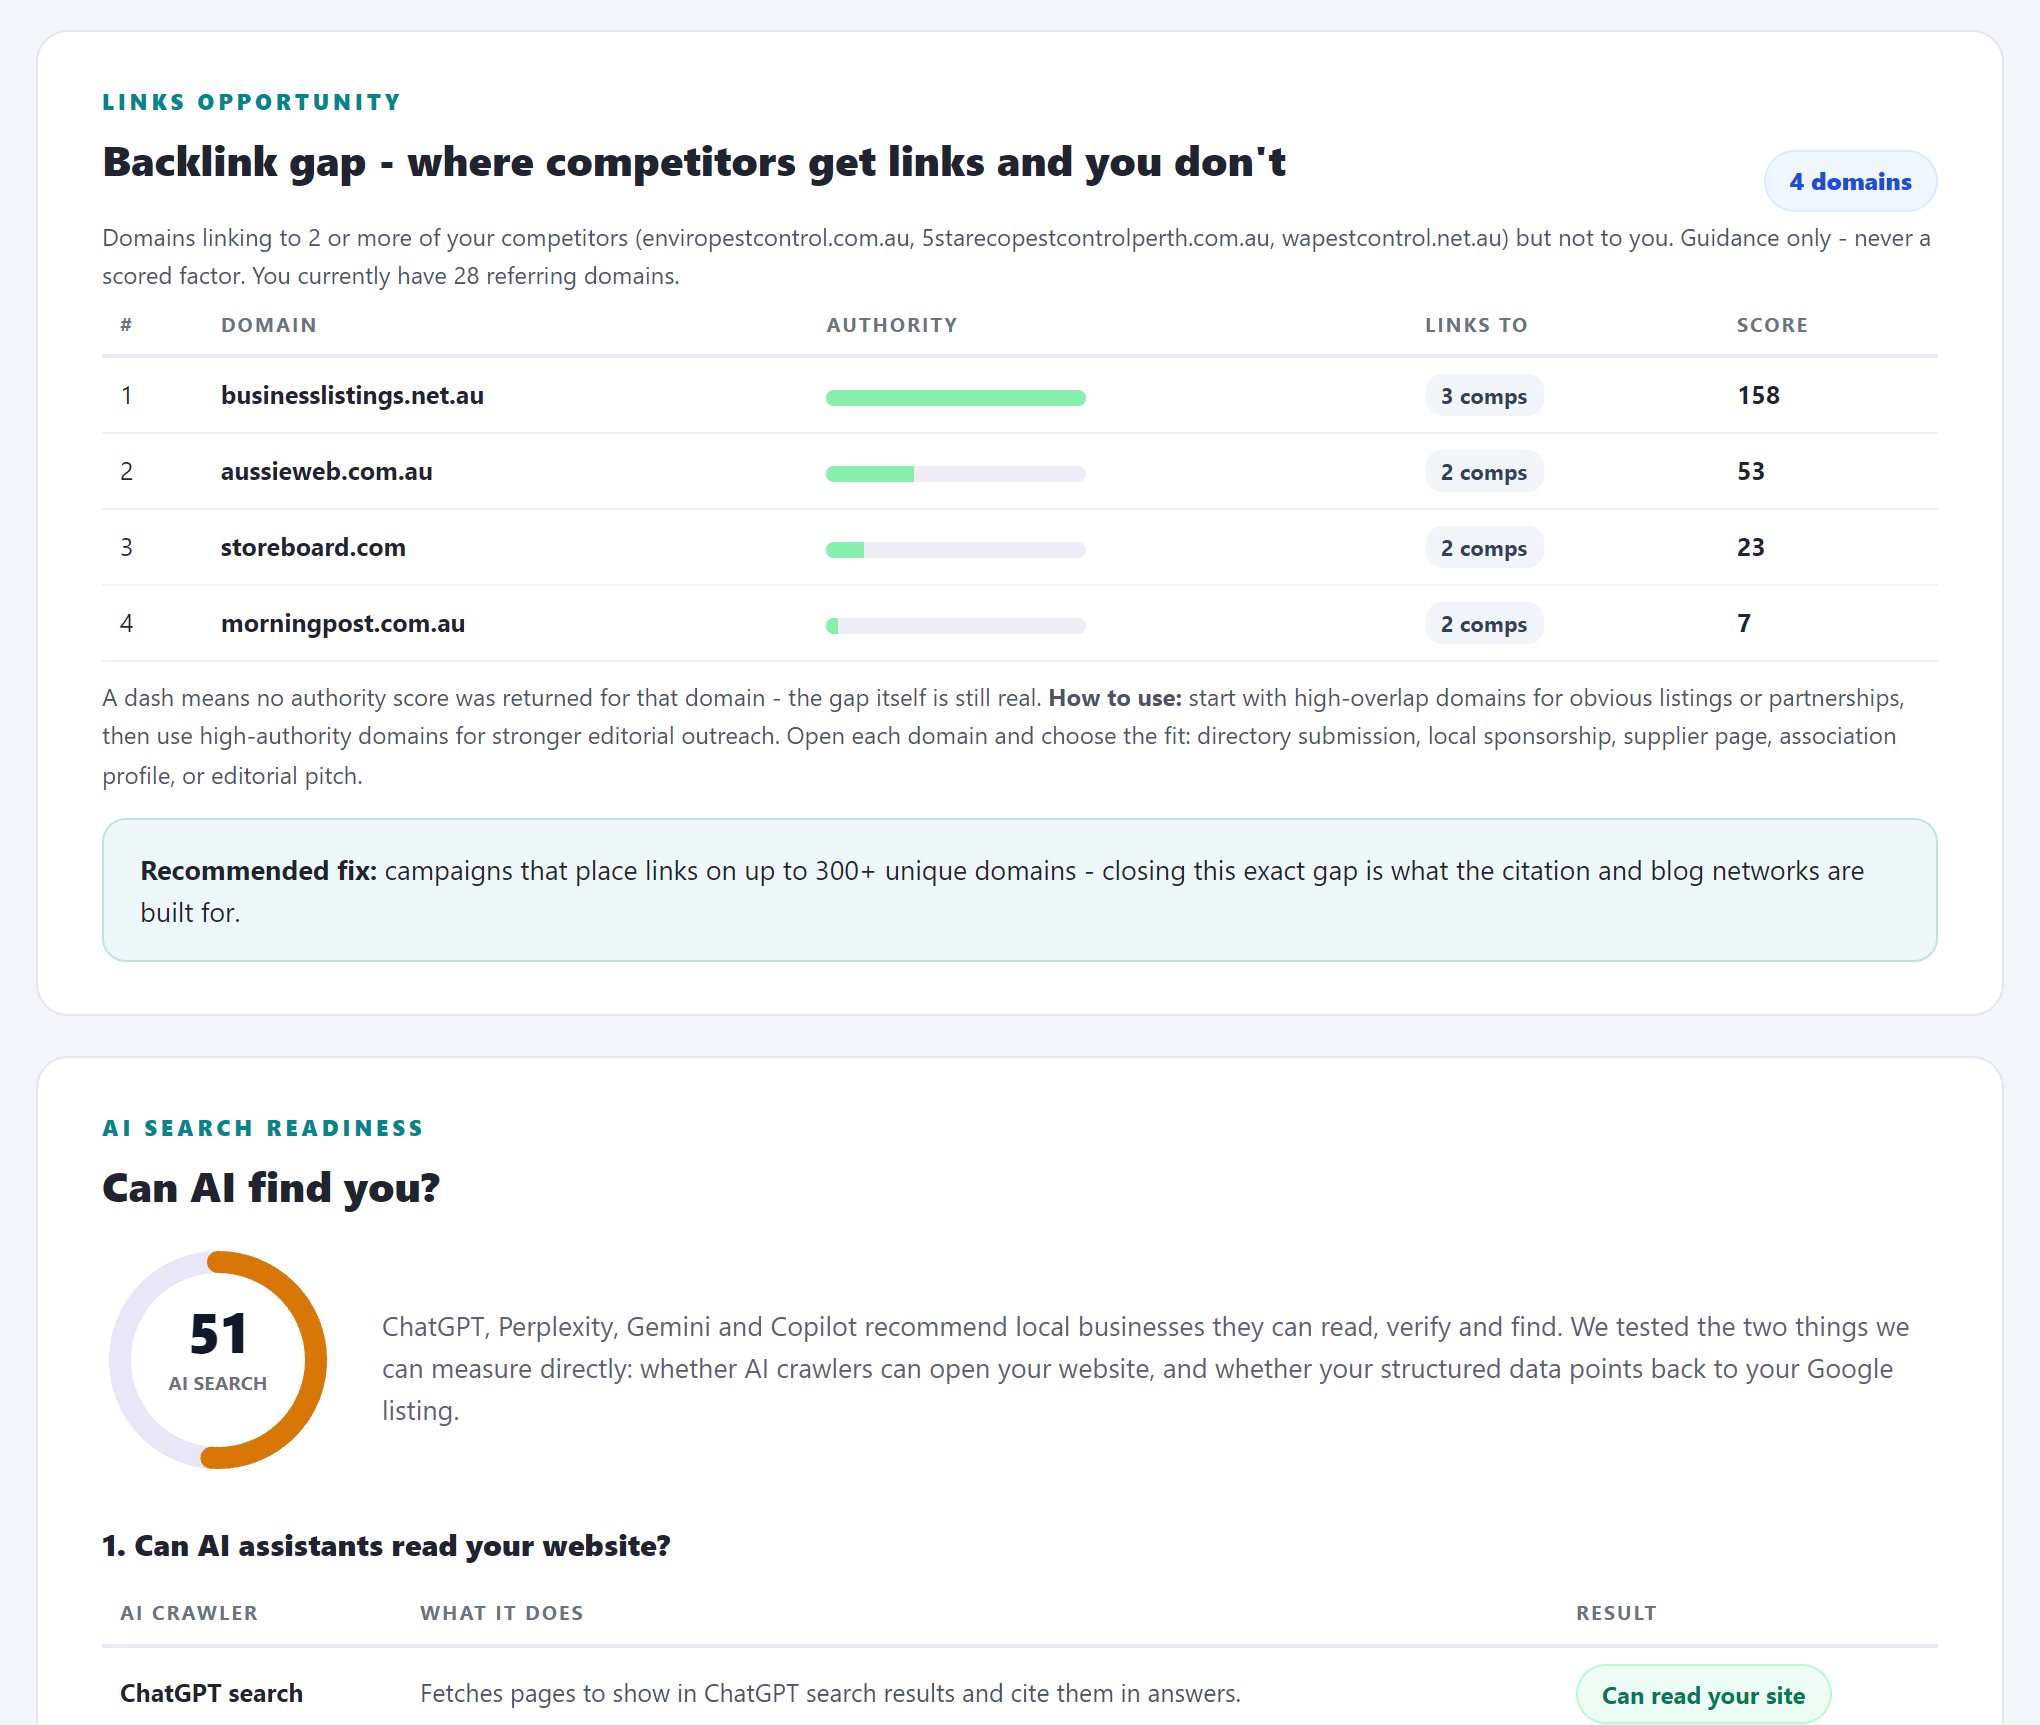Click the score value 158
Image resolution: width=2040 pixels, height=1725 pixels.
1758,395
